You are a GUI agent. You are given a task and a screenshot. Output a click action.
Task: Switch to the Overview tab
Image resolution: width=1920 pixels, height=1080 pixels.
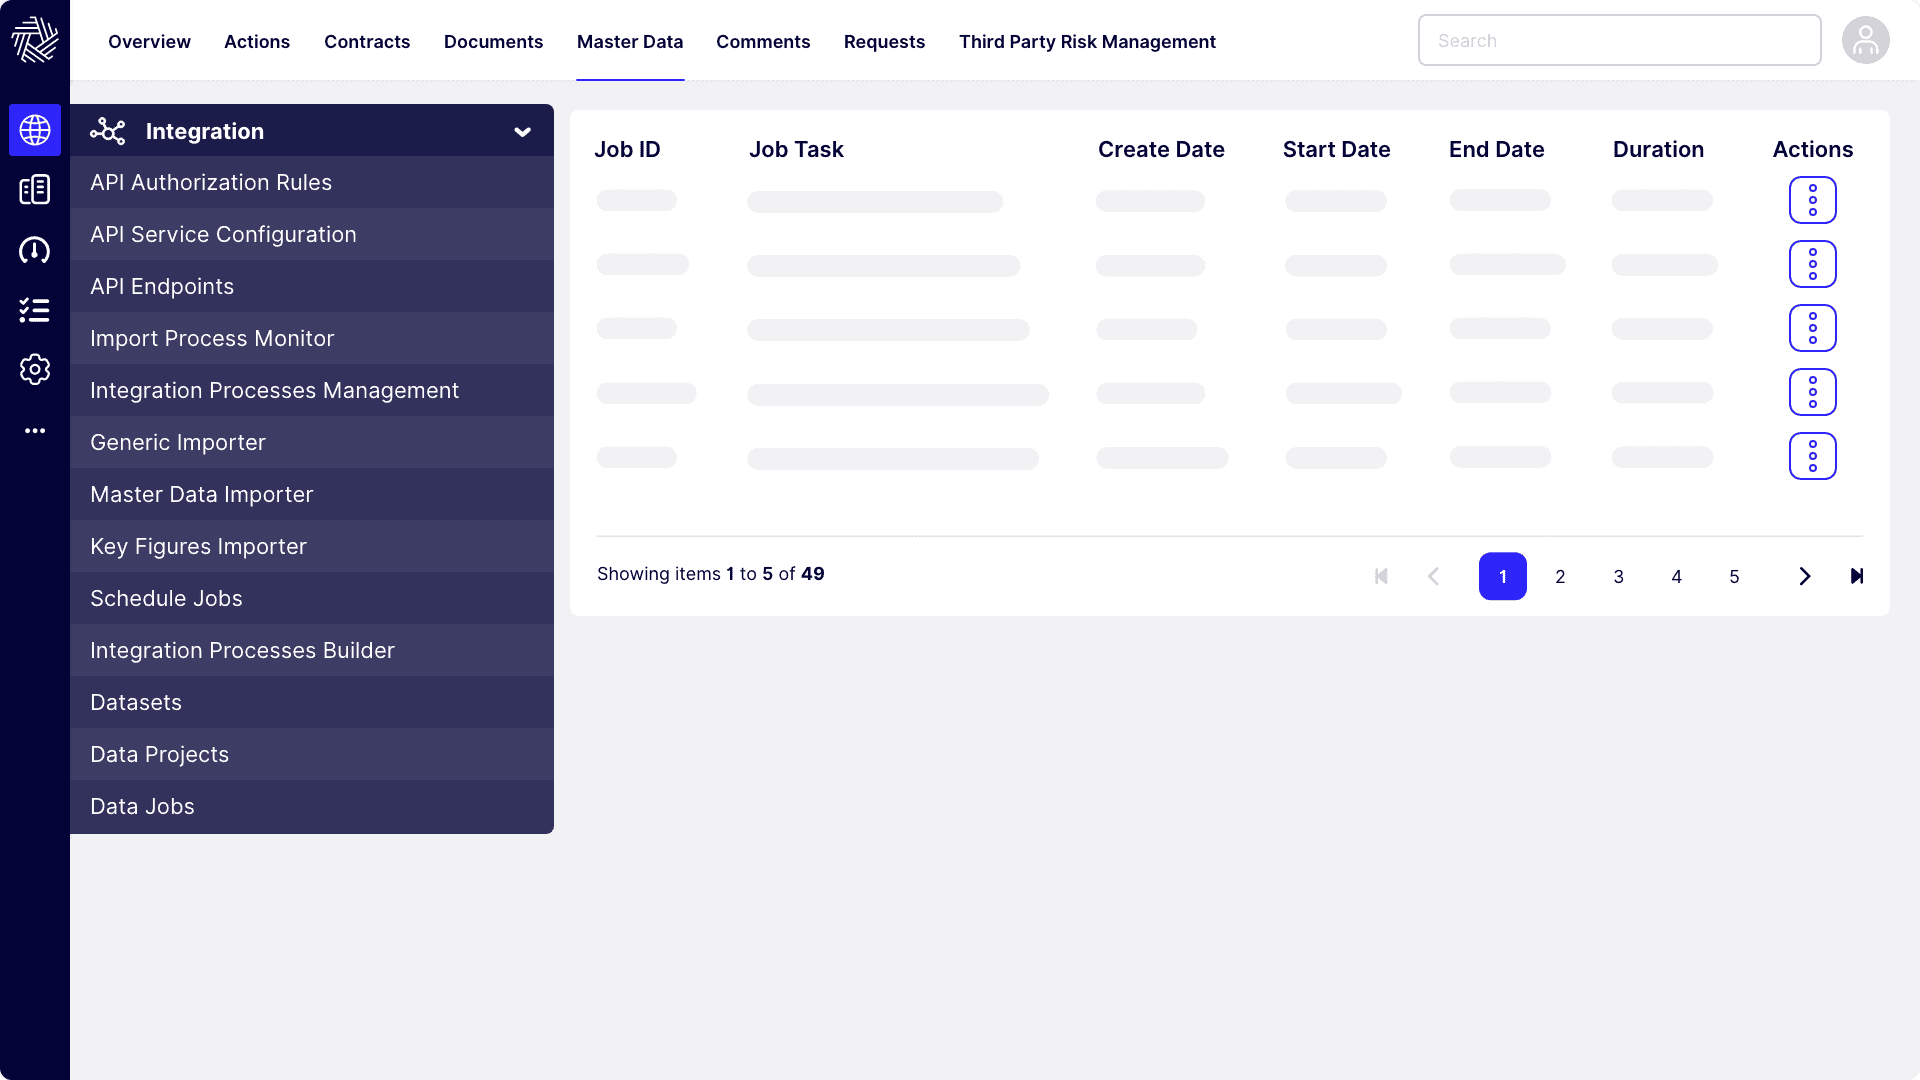[x=149, y=41]
